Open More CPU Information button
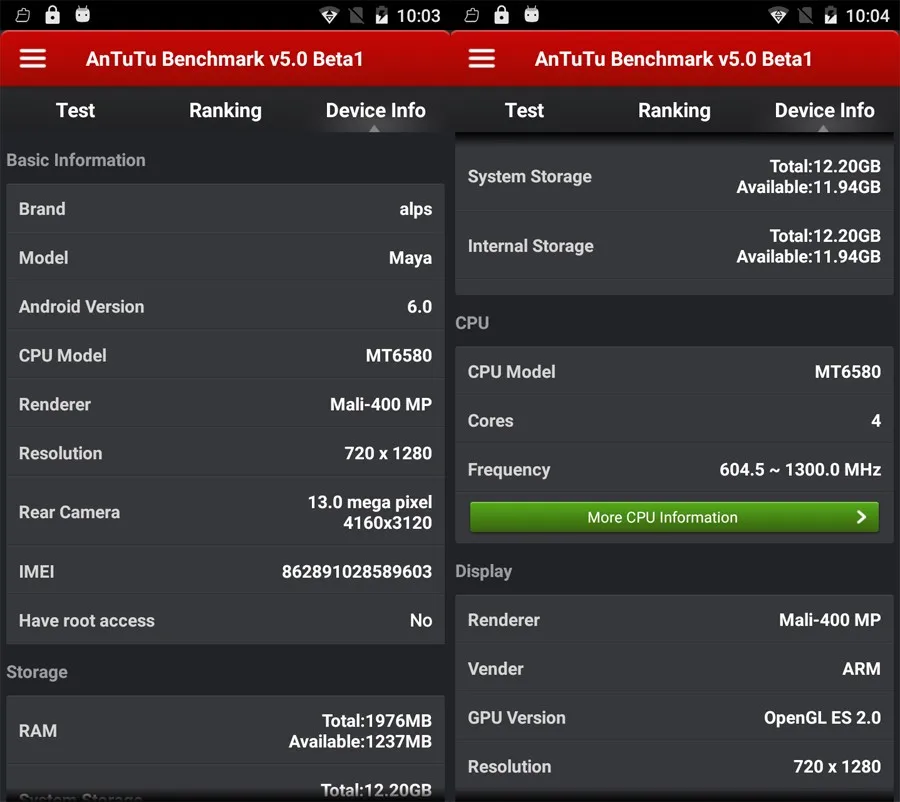 (x=674, y=517)
